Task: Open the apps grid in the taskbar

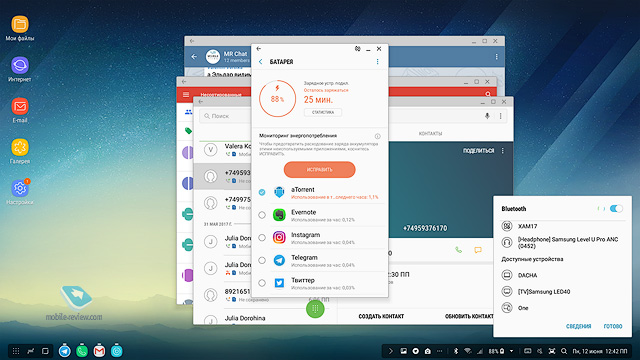Action: tap(16, 351)
